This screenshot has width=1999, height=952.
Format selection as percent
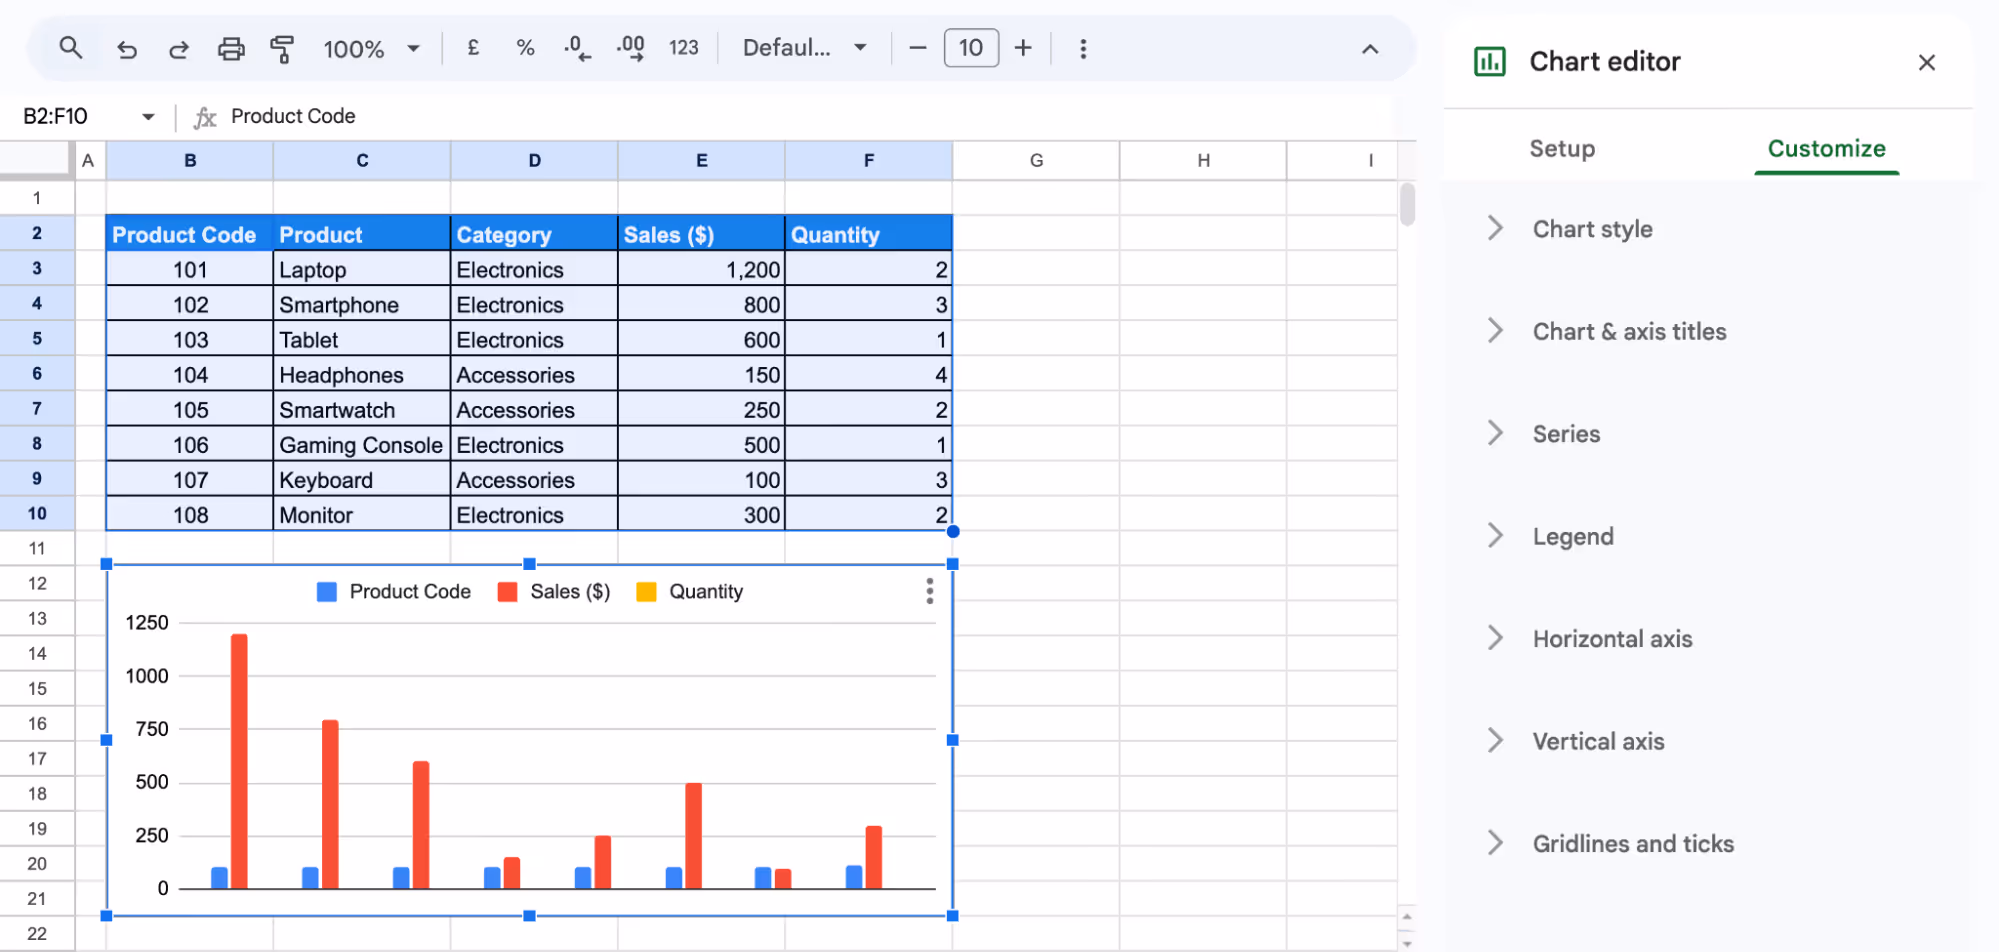pos(525,47)
